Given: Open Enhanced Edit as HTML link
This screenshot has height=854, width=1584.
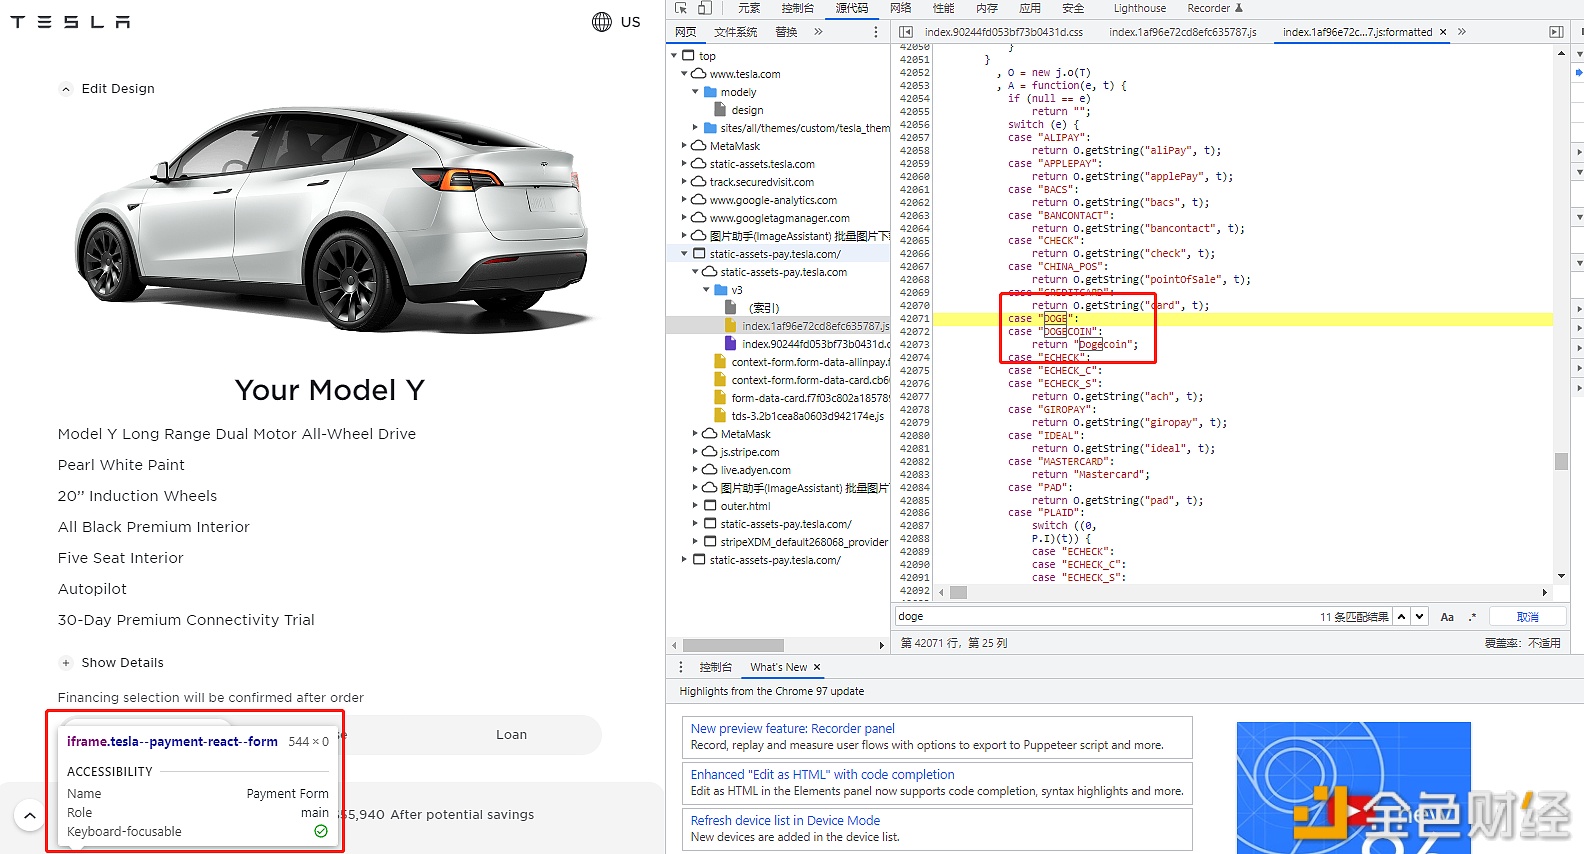Looking at the screenshot, I should [x=822, y=775].
